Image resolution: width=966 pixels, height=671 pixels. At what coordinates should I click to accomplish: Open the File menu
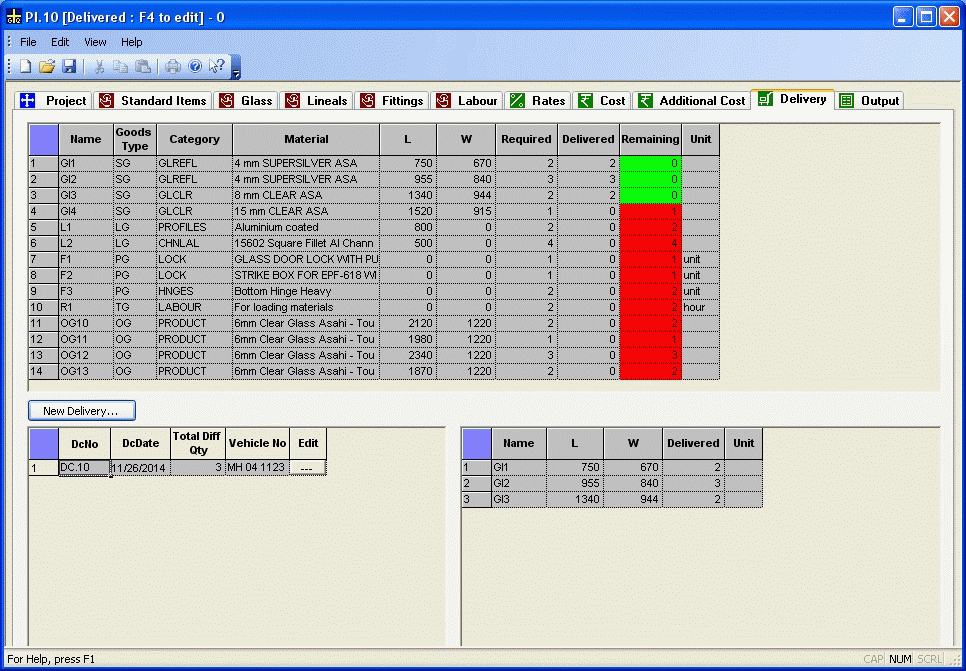click(x=28, y=42)
